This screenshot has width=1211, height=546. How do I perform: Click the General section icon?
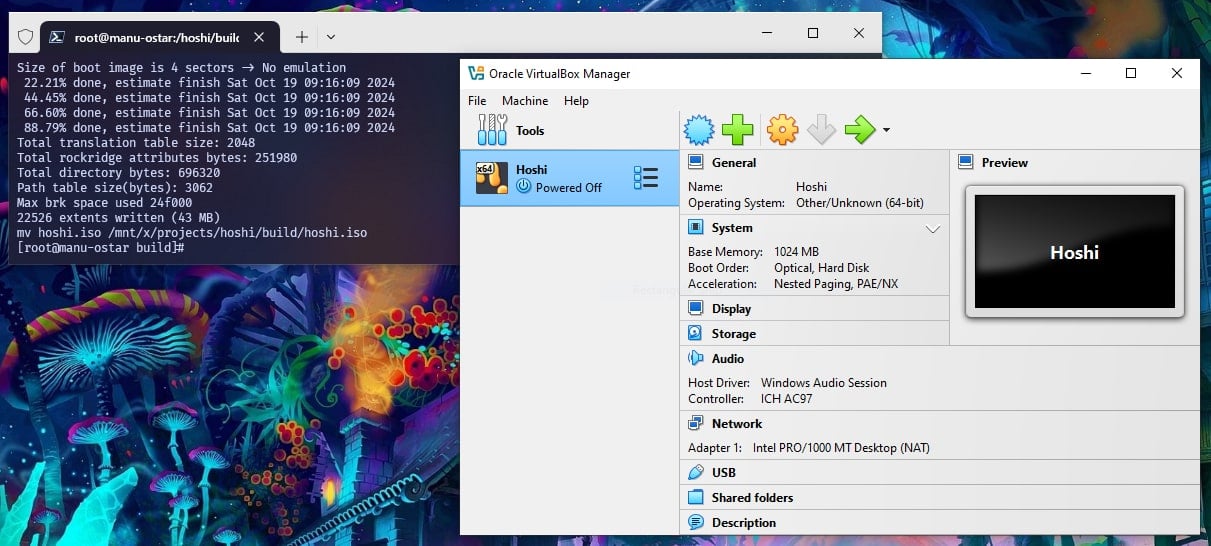(x=696, y=162)
